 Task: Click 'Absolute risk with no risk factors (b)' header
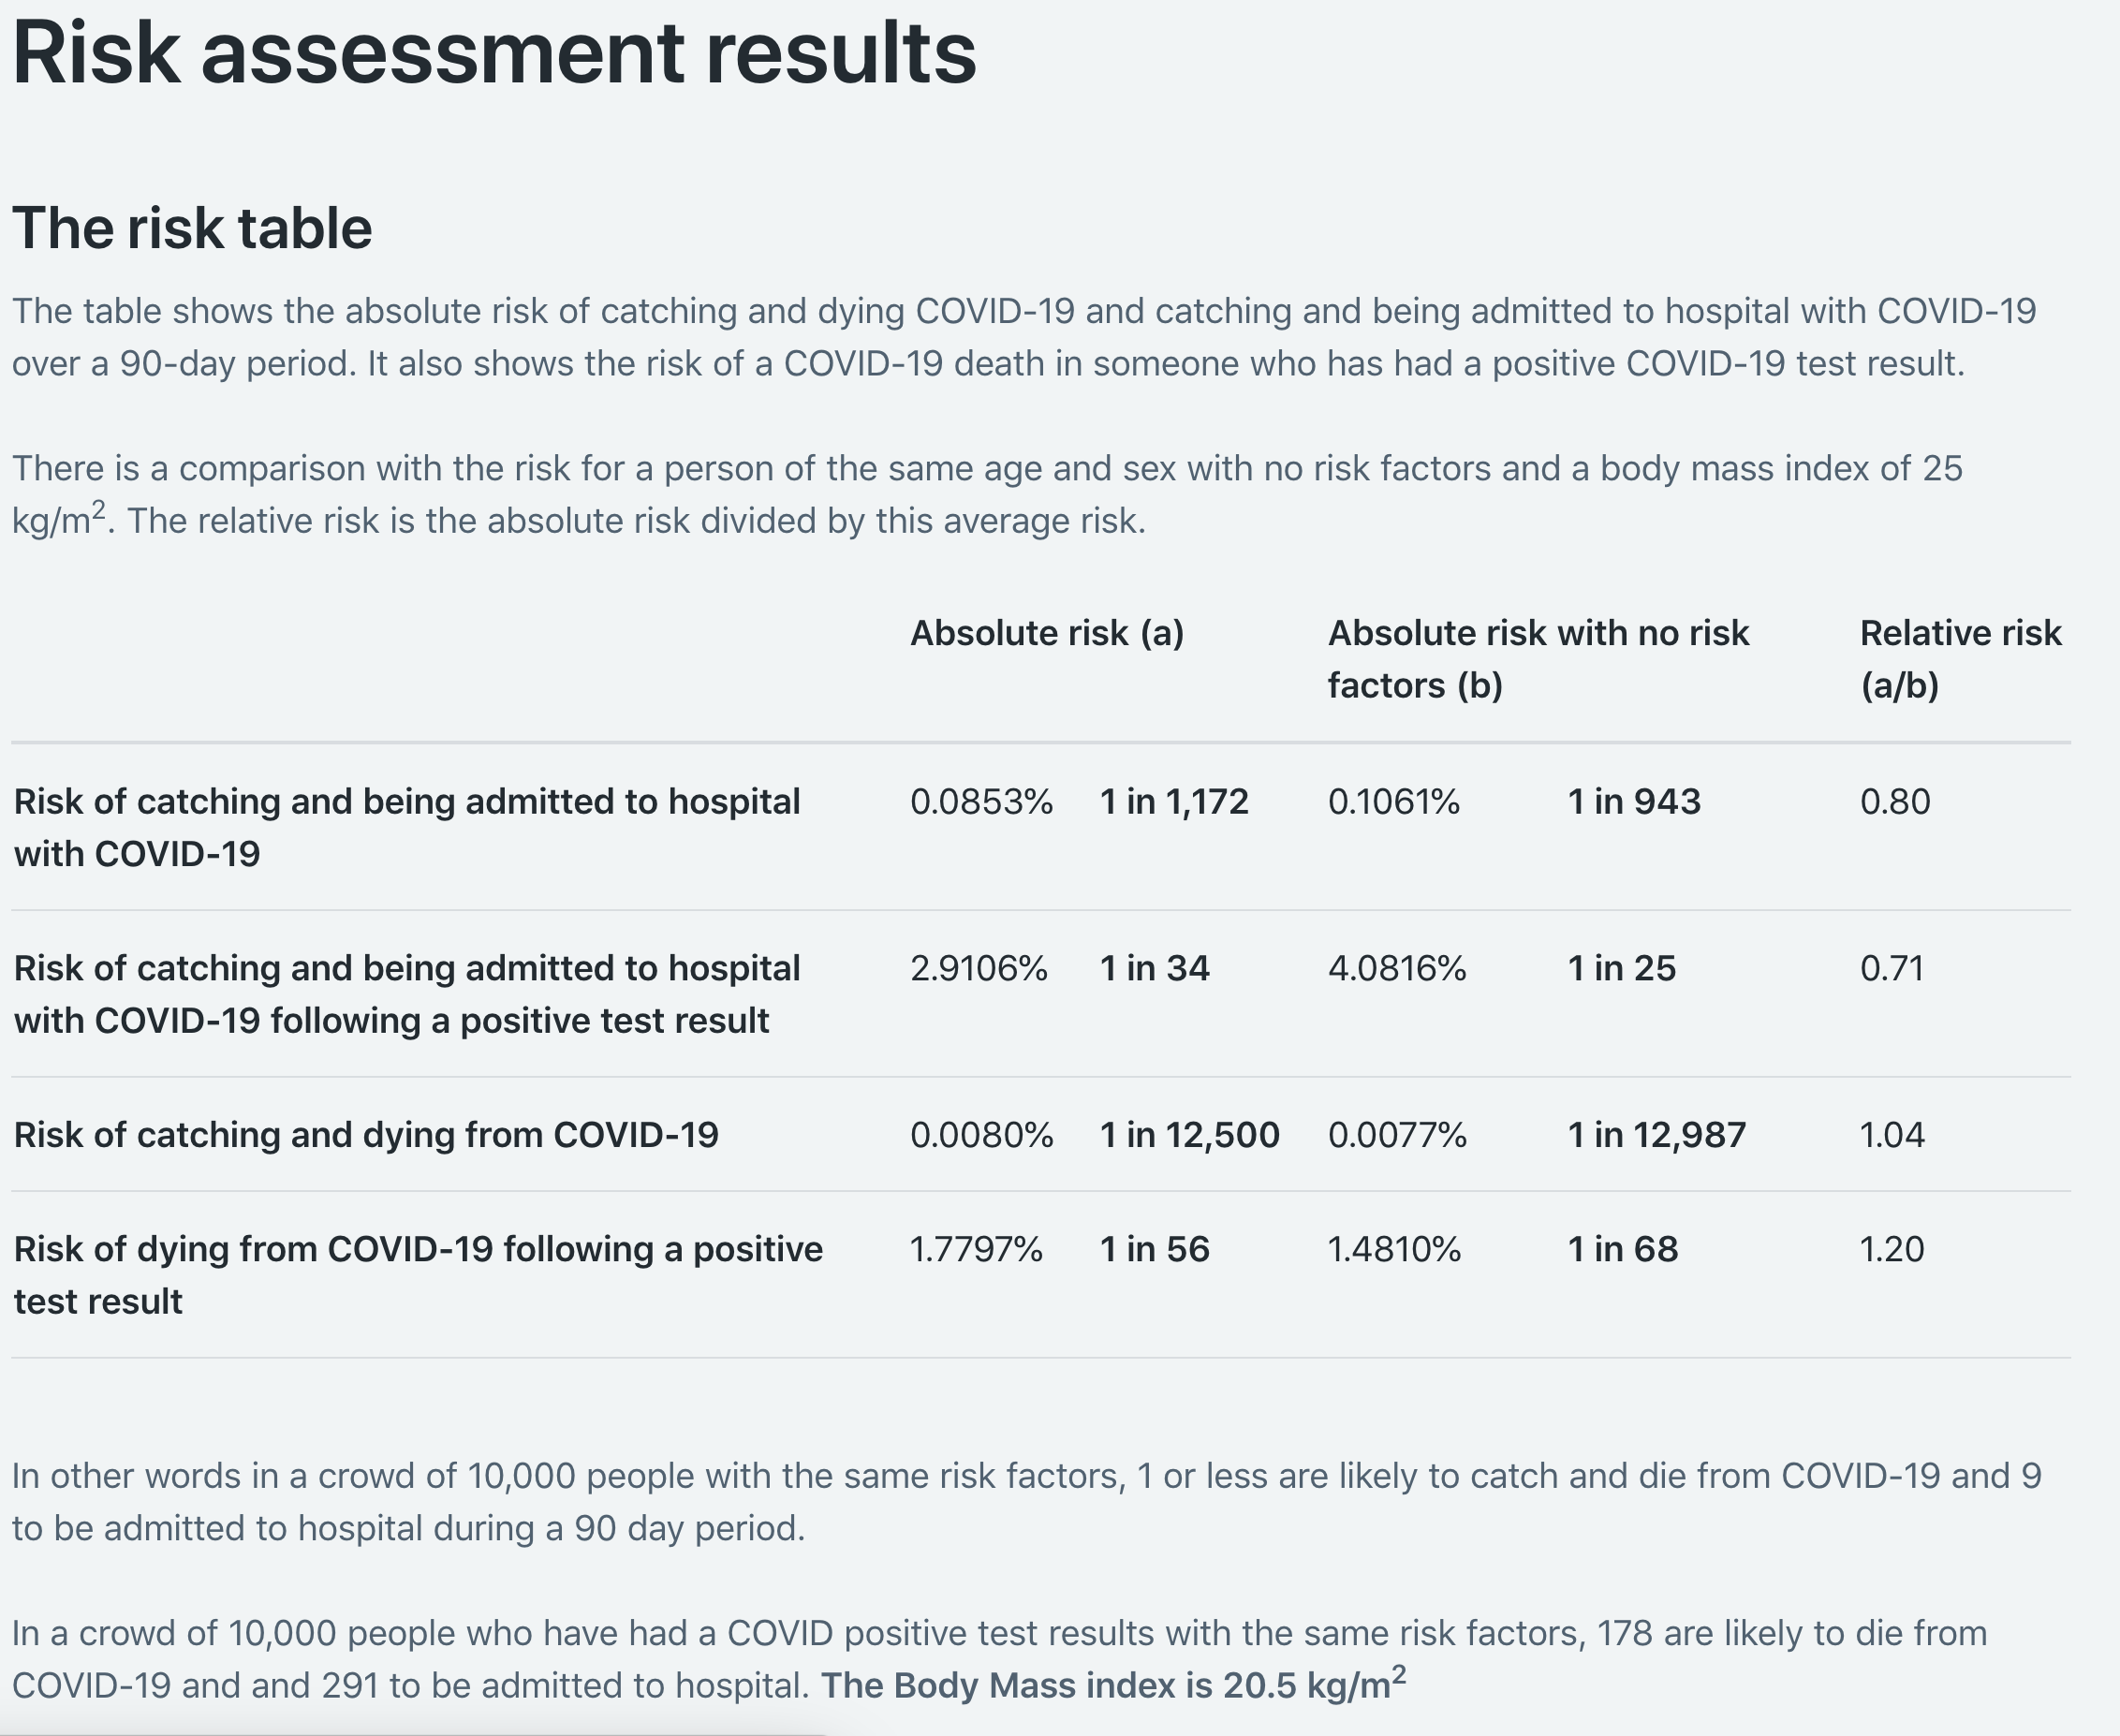click(x=1537, y=658)
